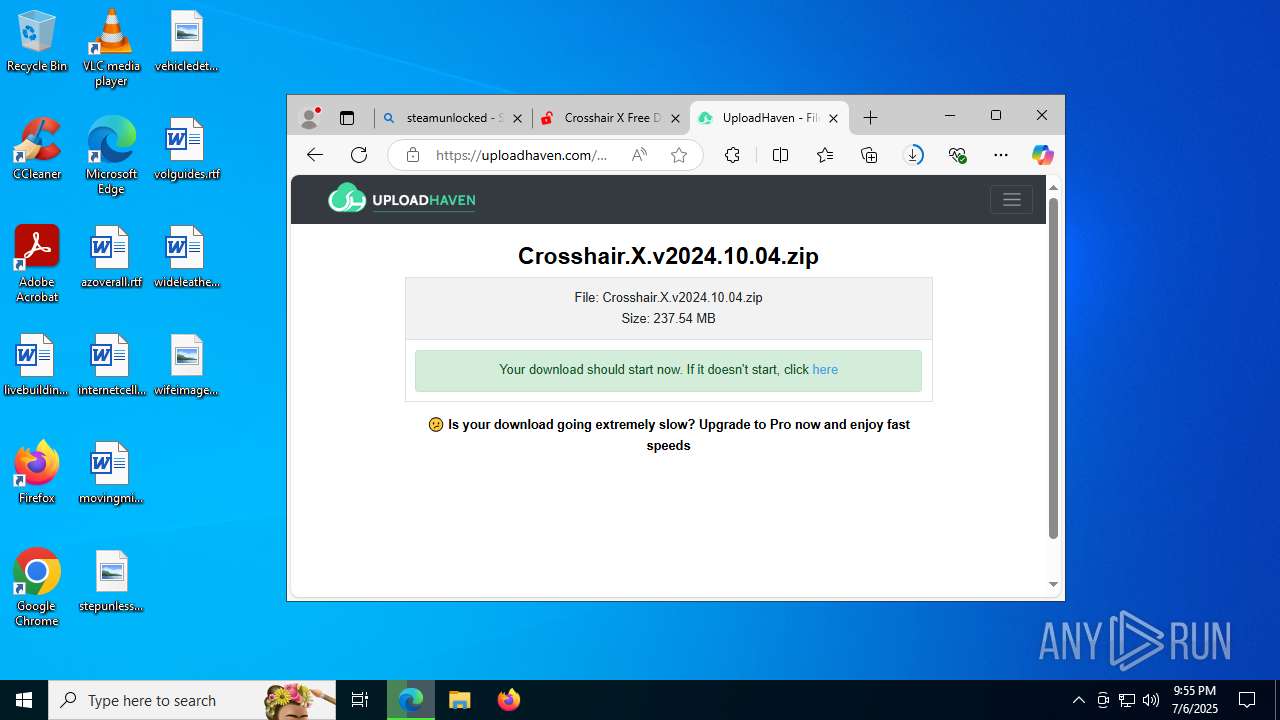Click the taskbar search box
1280x720 pixels.
(192, 700)
